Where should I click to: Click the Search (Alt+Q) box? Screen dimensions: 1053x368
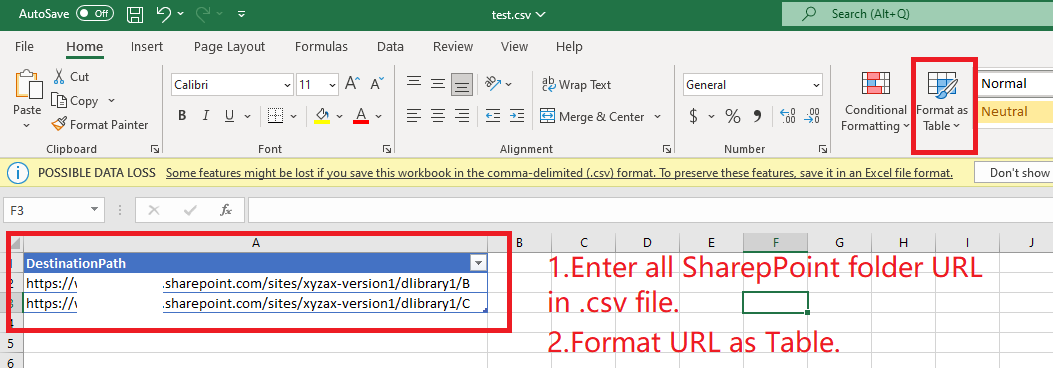917,13
